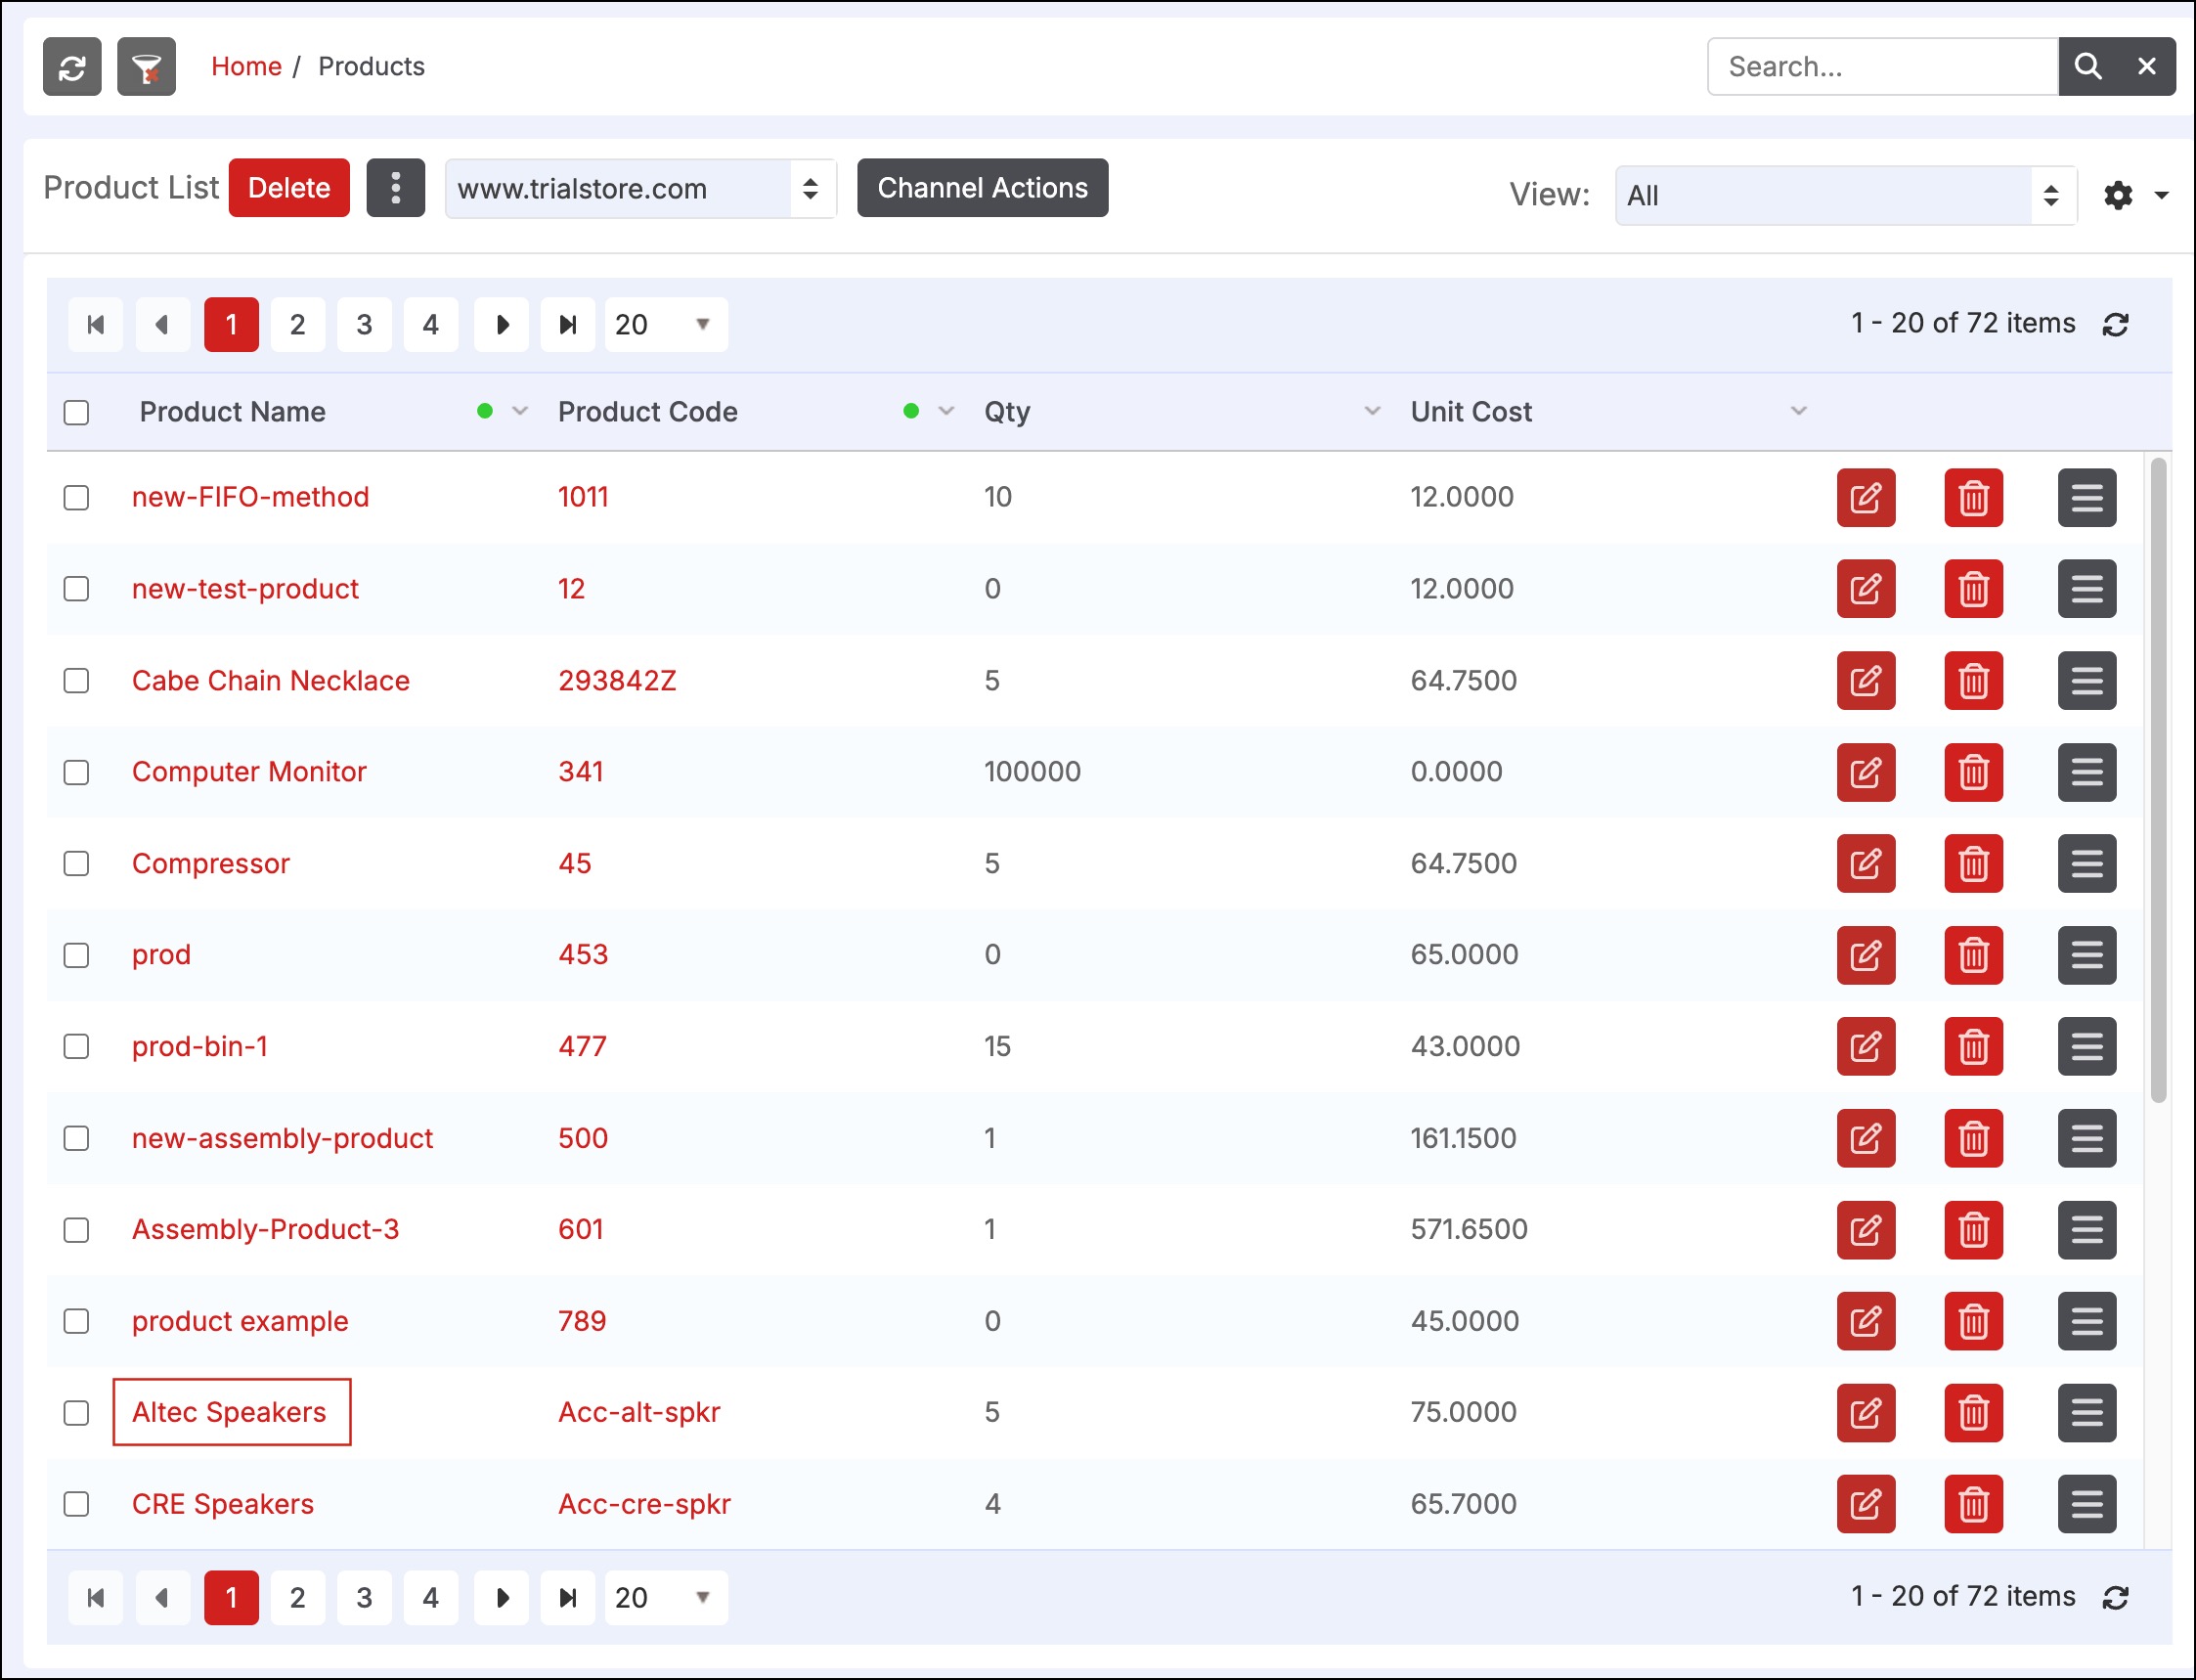Click into the Search input field
Viewport: 2196px width, 1680px height.
click(1883, 67)
